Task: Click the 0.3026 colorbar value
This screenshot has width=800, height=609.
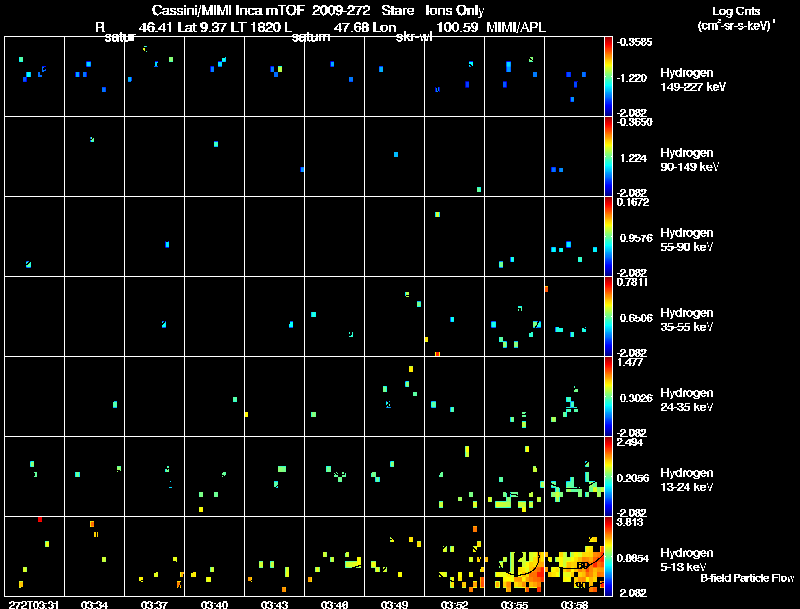Action: coord(636,398)
